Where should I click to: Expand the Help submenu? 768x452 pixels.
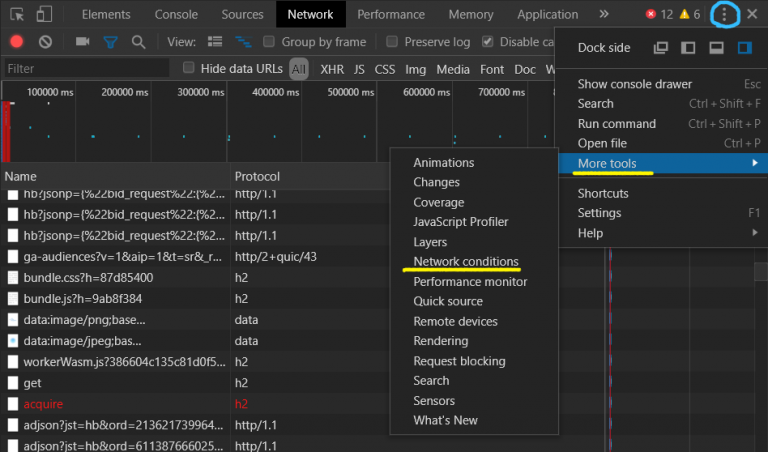click(663, 233)
